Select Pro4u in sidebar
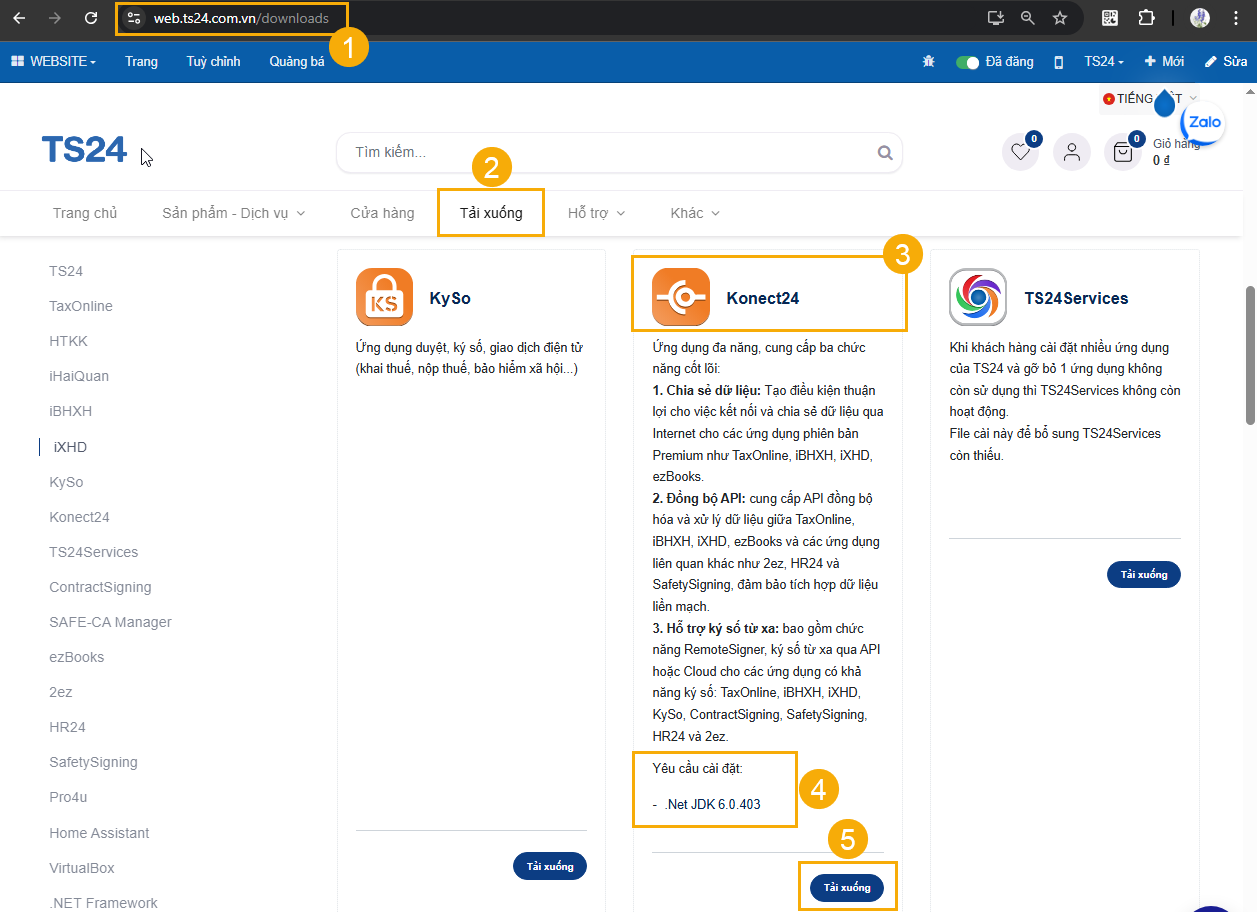The height and width of the screenshot is (912, 1257). point(69,797)
